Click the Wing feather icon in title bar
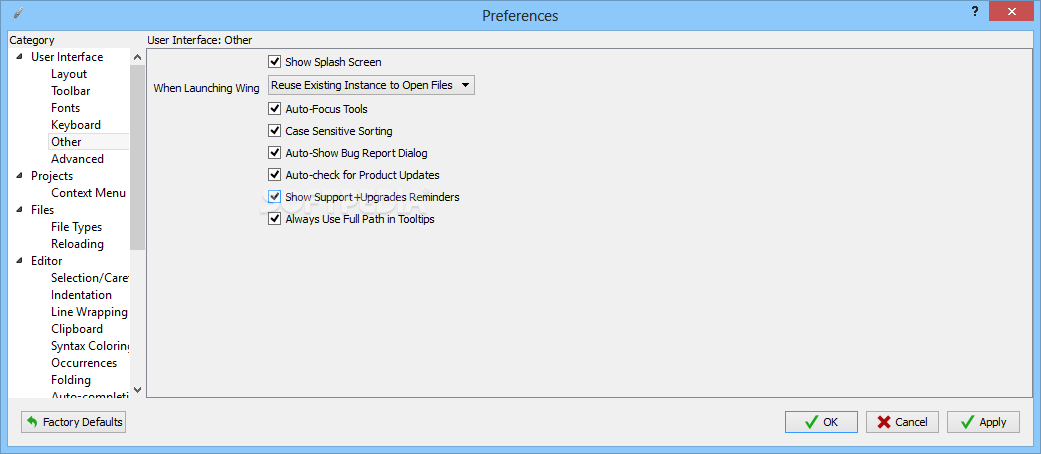 point(17,14)
